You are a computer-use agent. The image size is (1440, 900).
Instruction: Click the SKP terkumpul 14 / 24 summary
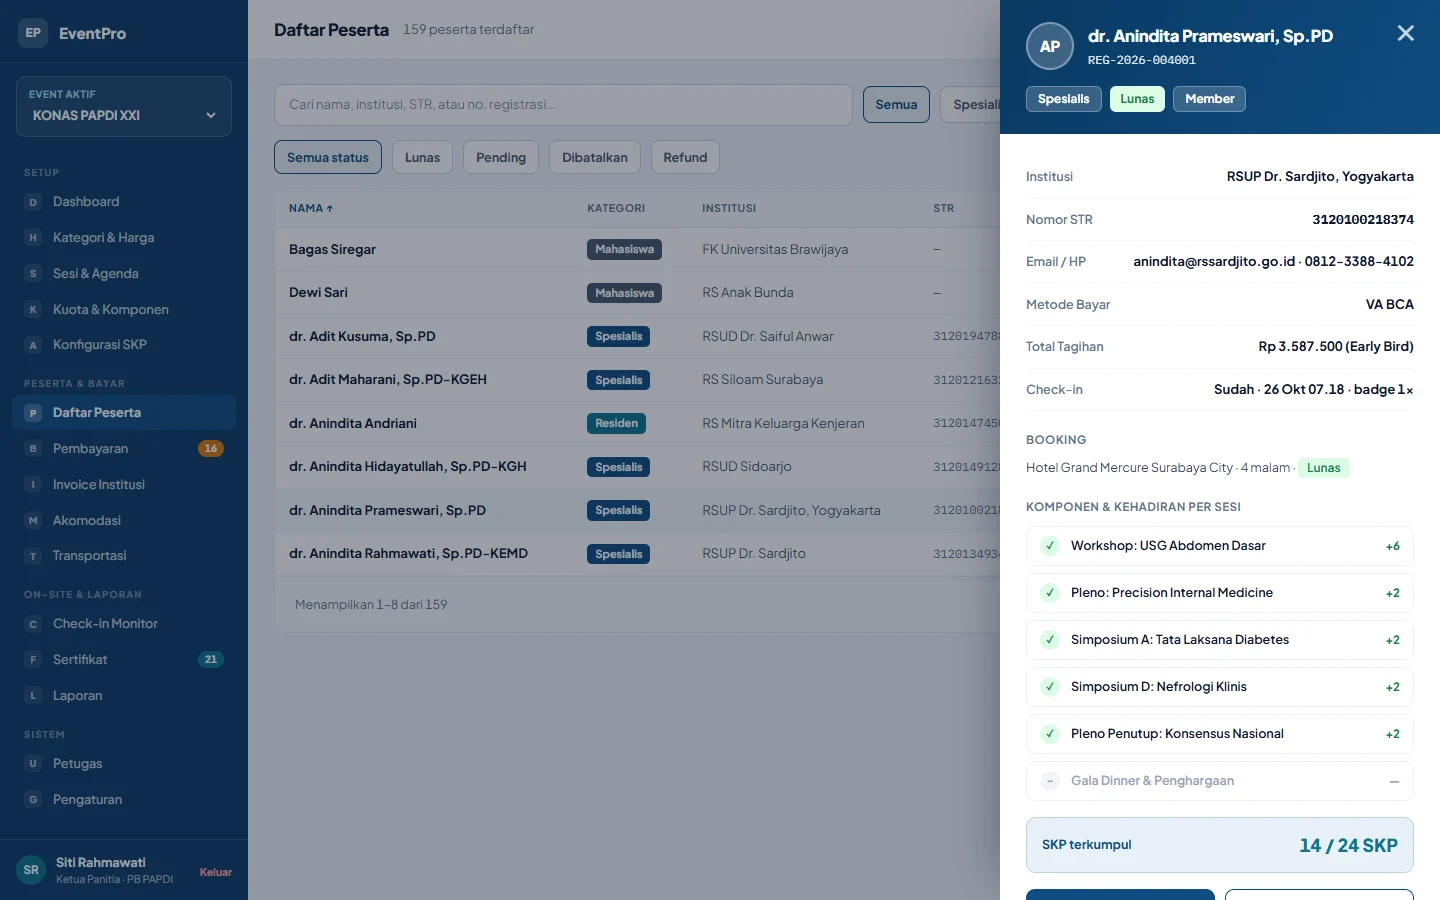click(x=1220, y=845)
